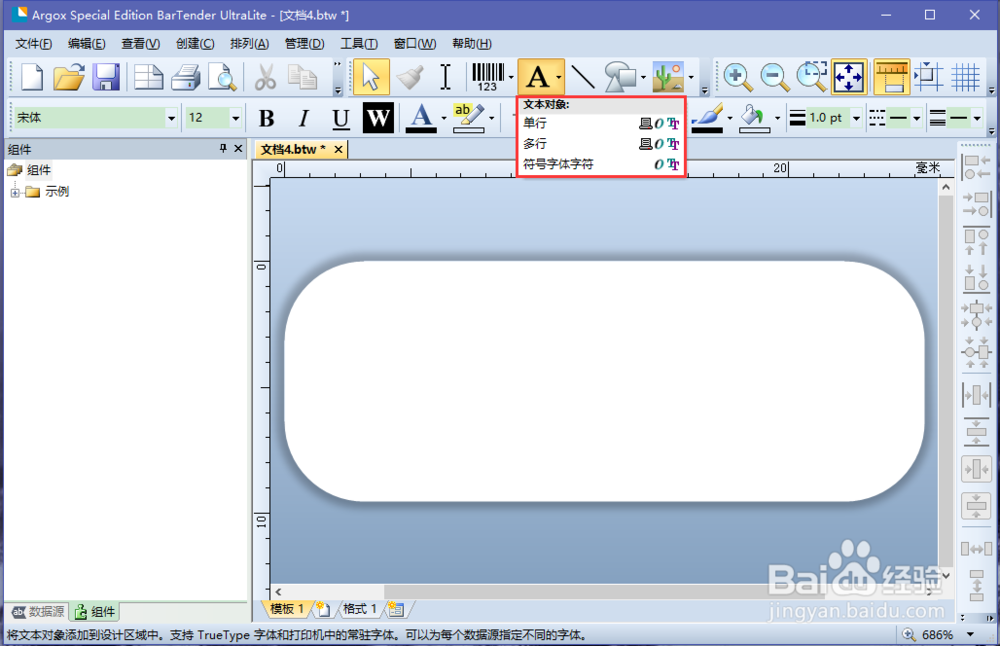Open the 查看(V) menu

(x=140, y=43)
